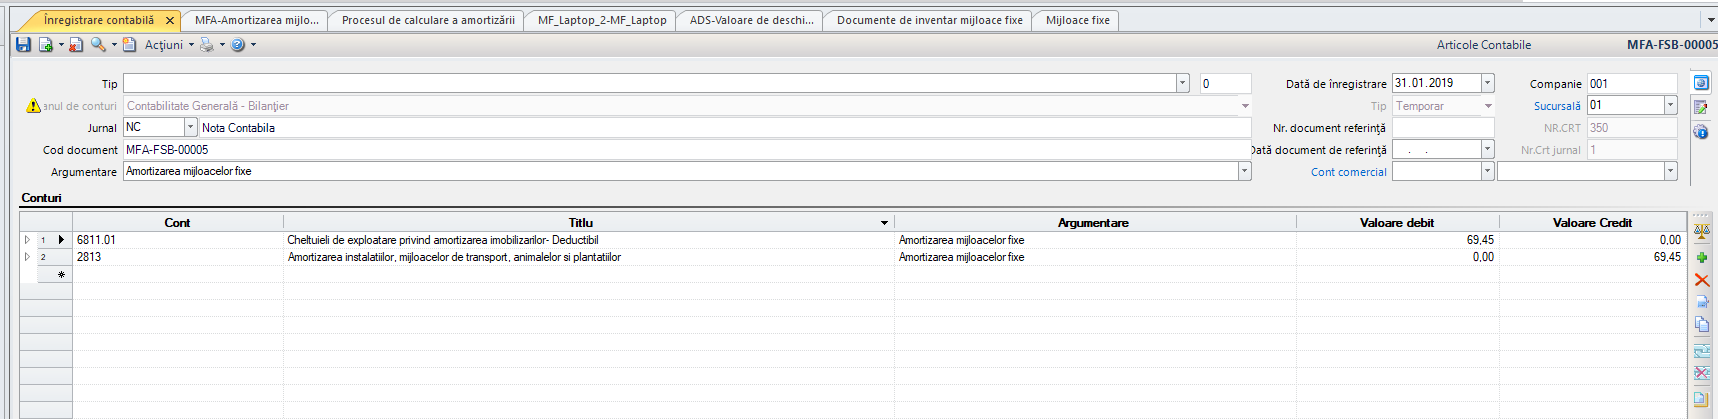Viewport: 1718px width, 419px height.
Task: Expand row 2 account 2813
Action: [27, 257]
